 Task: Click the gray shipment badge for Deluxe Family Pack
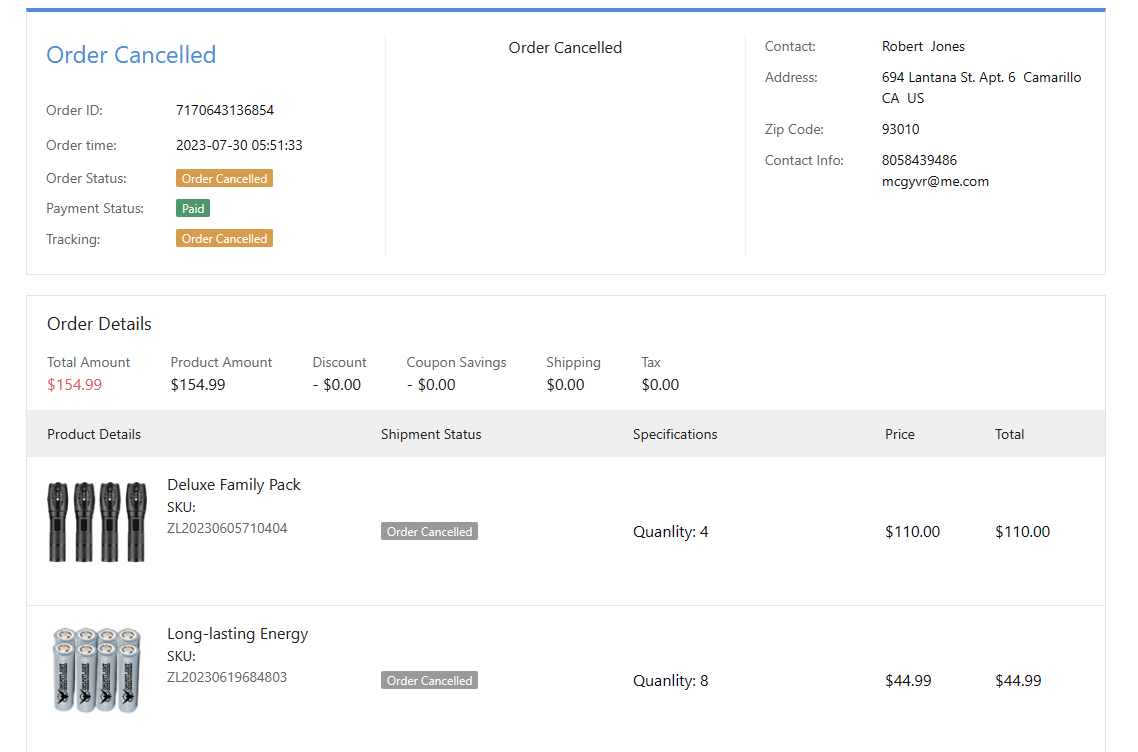(429, 532)
